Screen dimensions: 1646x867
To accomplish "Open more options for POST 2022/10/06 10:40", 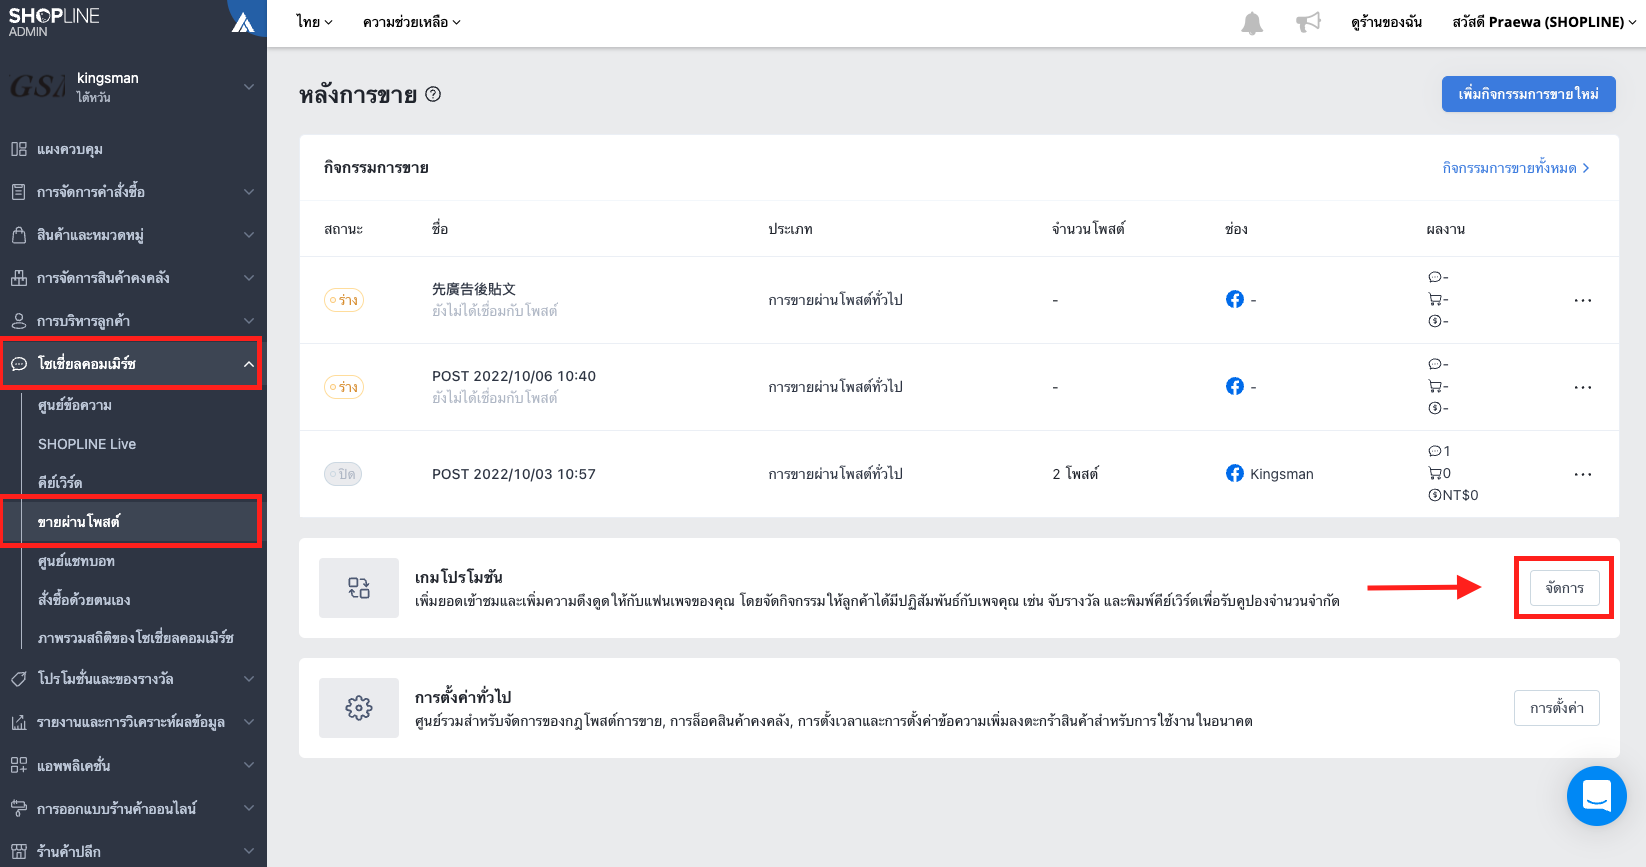I will click(x=1582, y=387).
